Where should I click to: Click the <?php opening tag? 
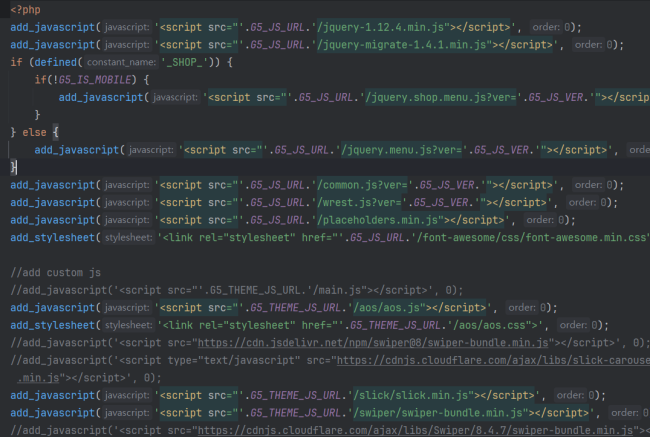coord(25,10)
